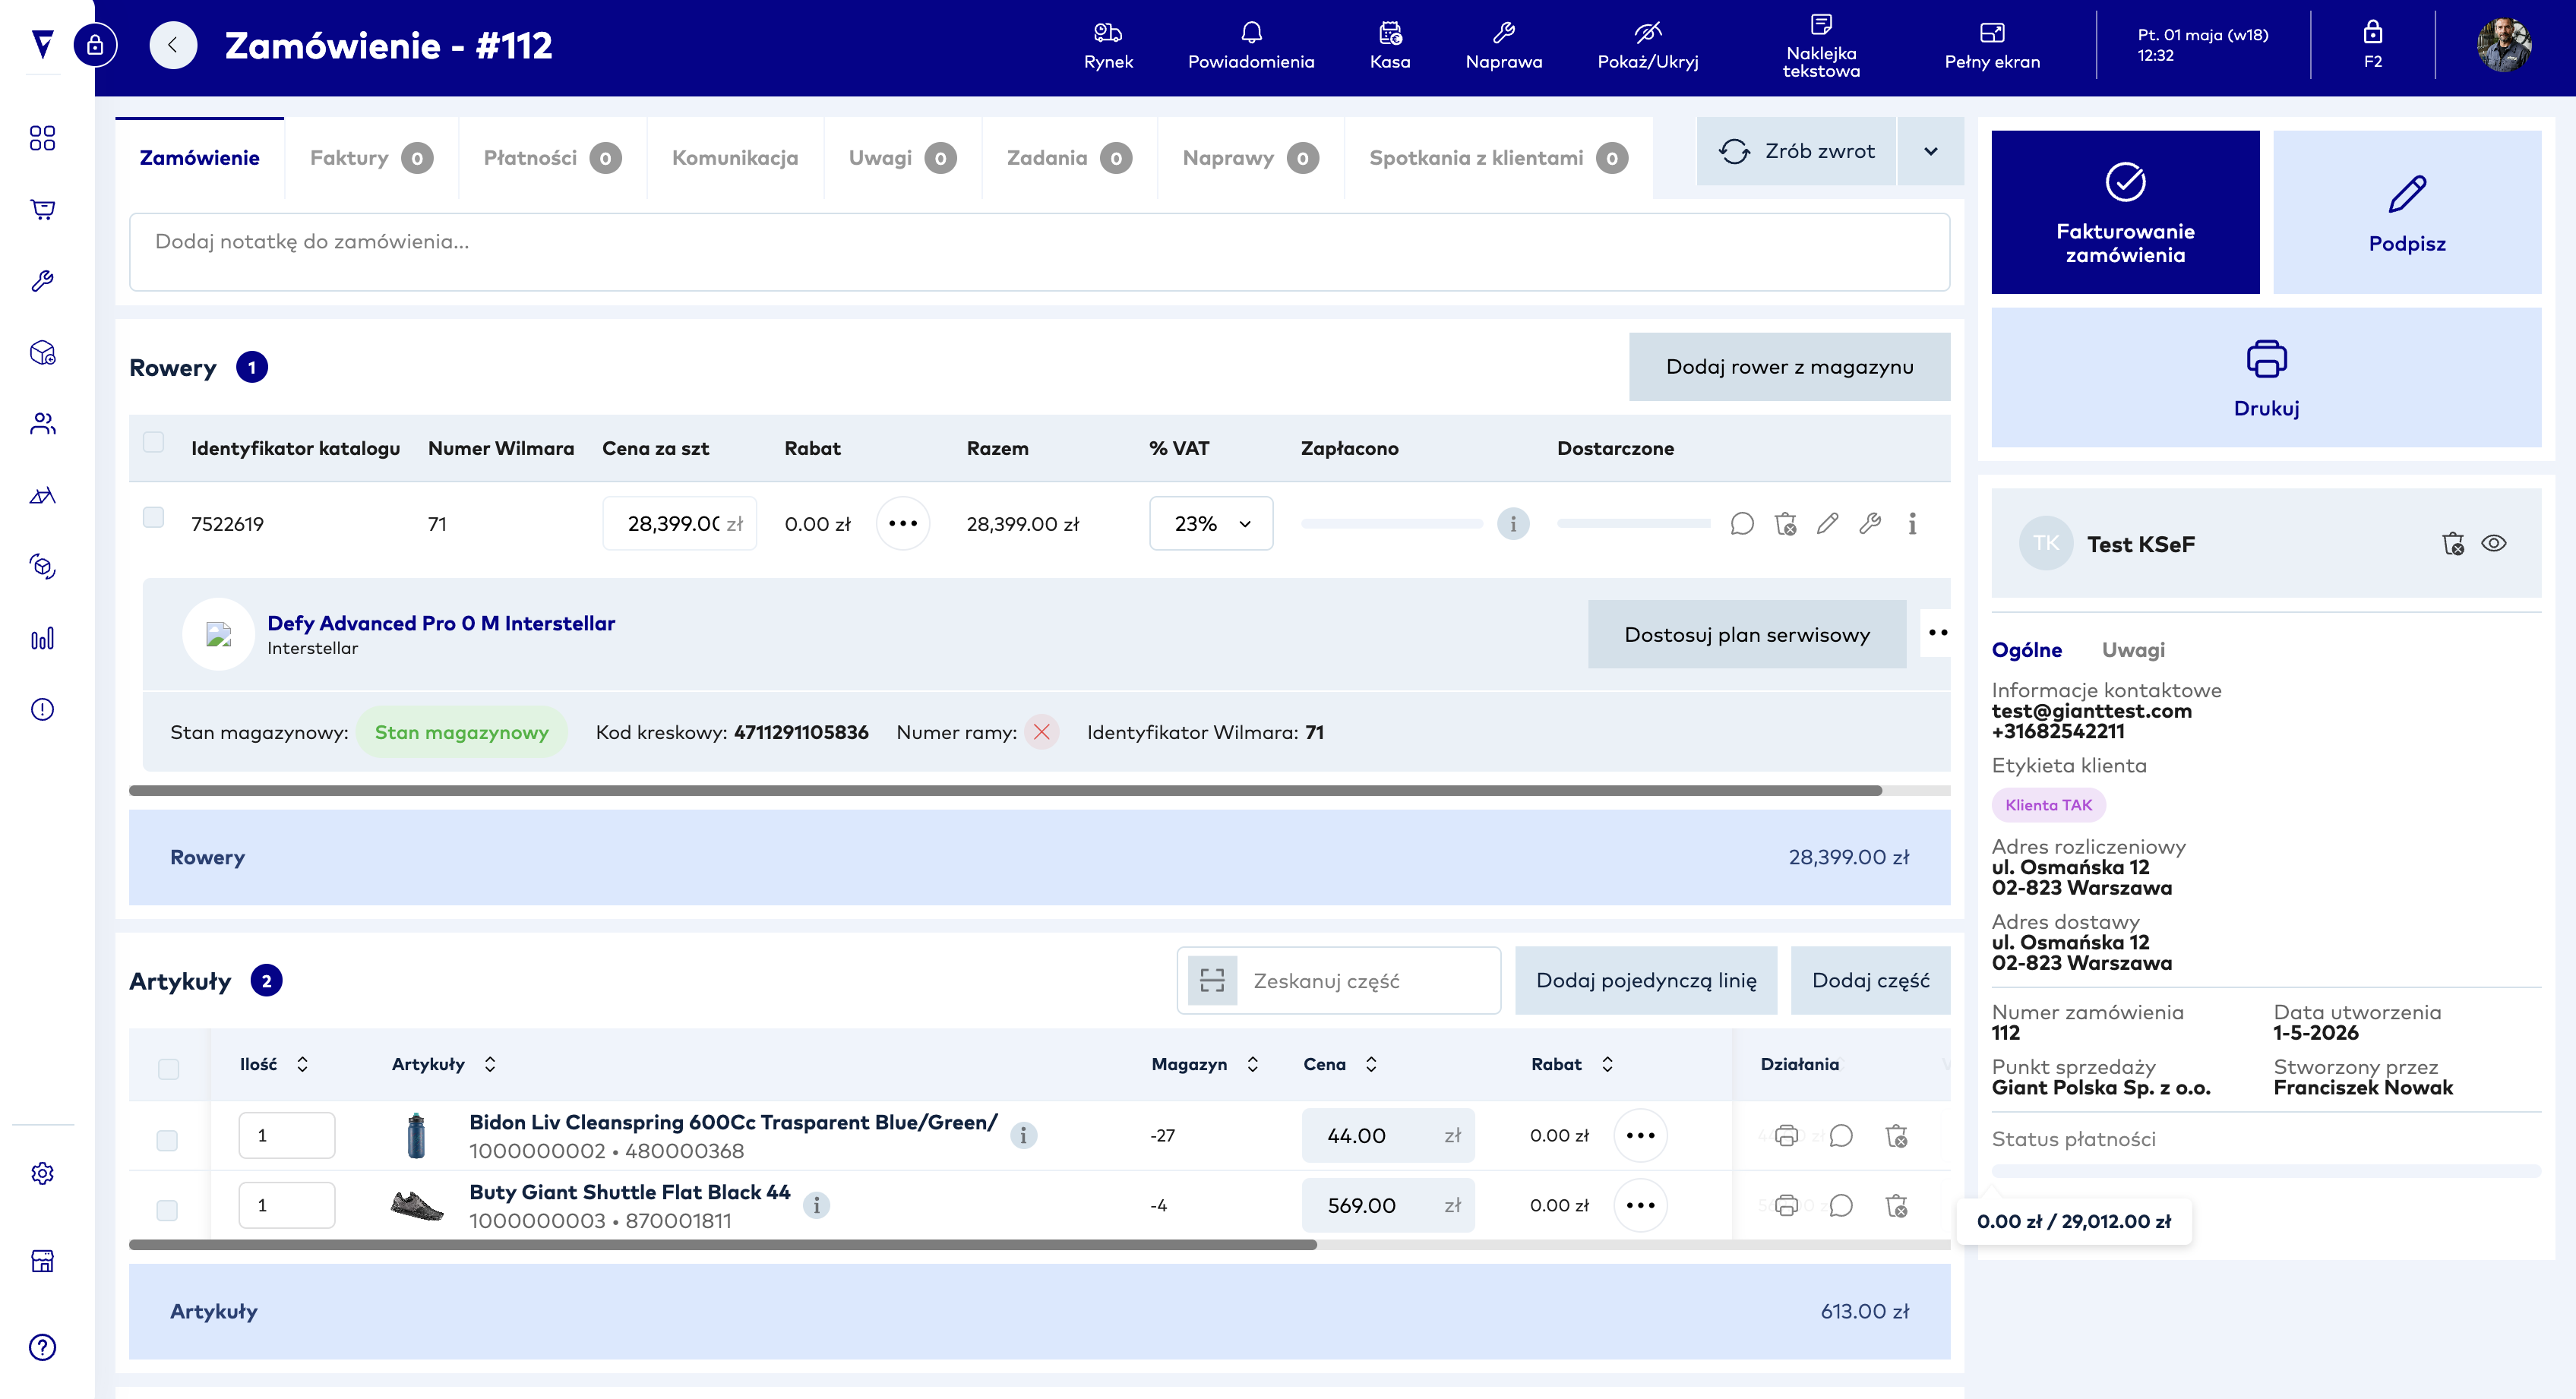Screen dimensions: 2576x1399
Task: Click the Naprawa wrench in top bar
Action: pos(1503,46)
